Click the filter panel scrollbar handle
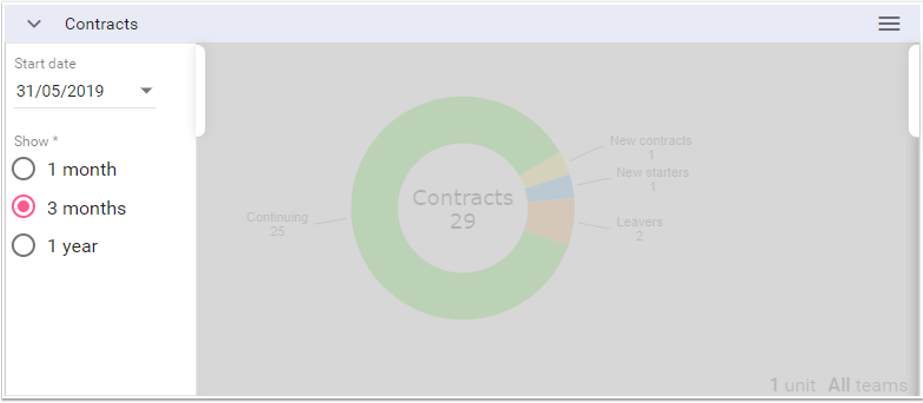The height and width of the screenshot is (403, 923). (200, 90)
